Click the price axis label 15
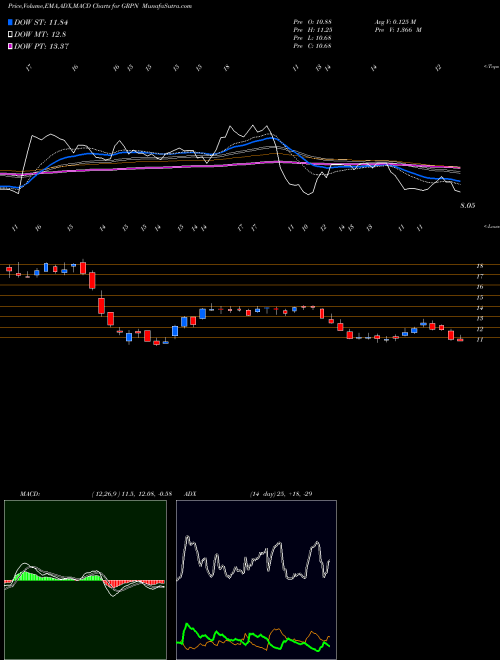The width and height of the screenshot is (500, 660). 479,298
